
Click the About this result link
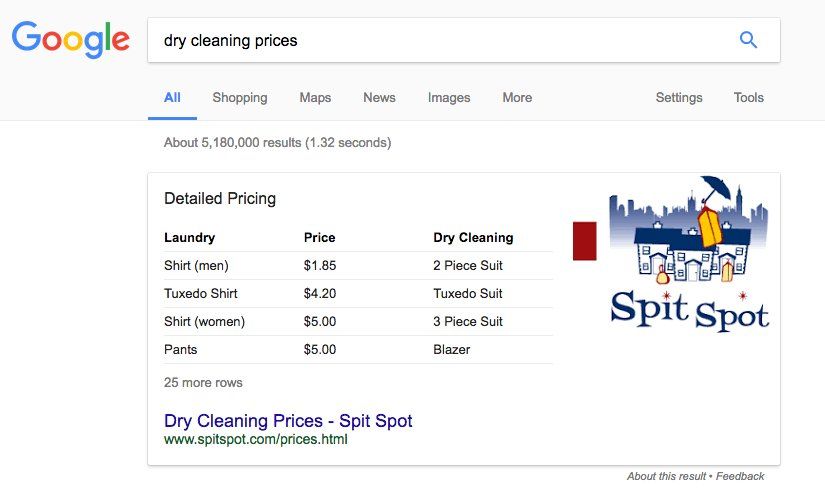(x=666, y=476)
